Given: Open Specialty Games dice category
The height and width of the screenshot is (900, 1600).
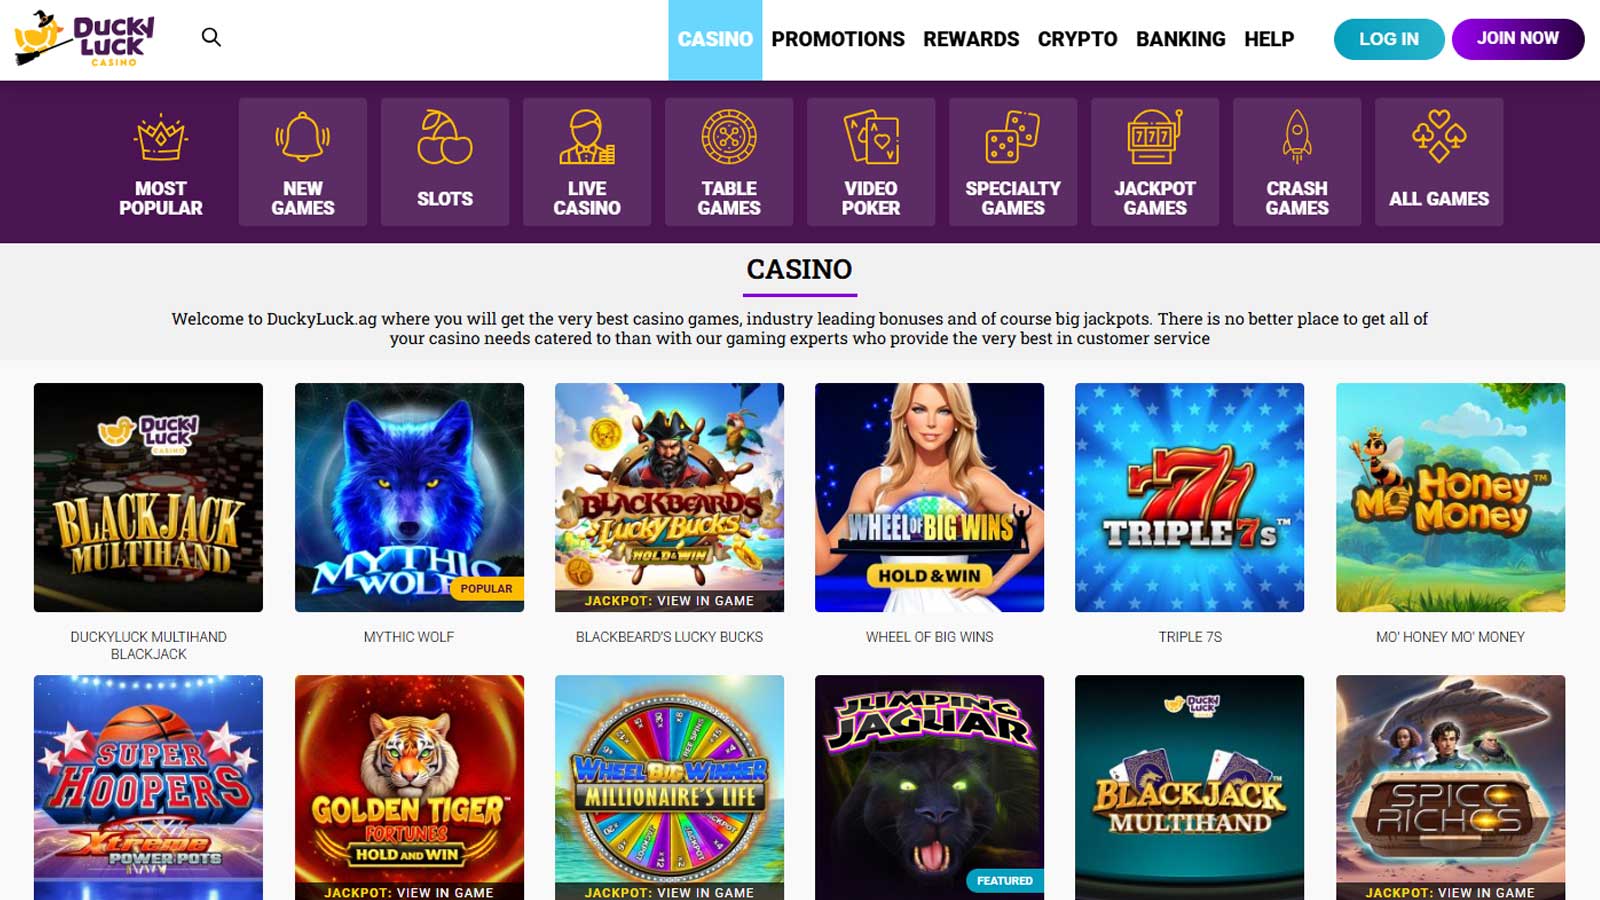Looking at the screenshot, I should click(1013, 162).
